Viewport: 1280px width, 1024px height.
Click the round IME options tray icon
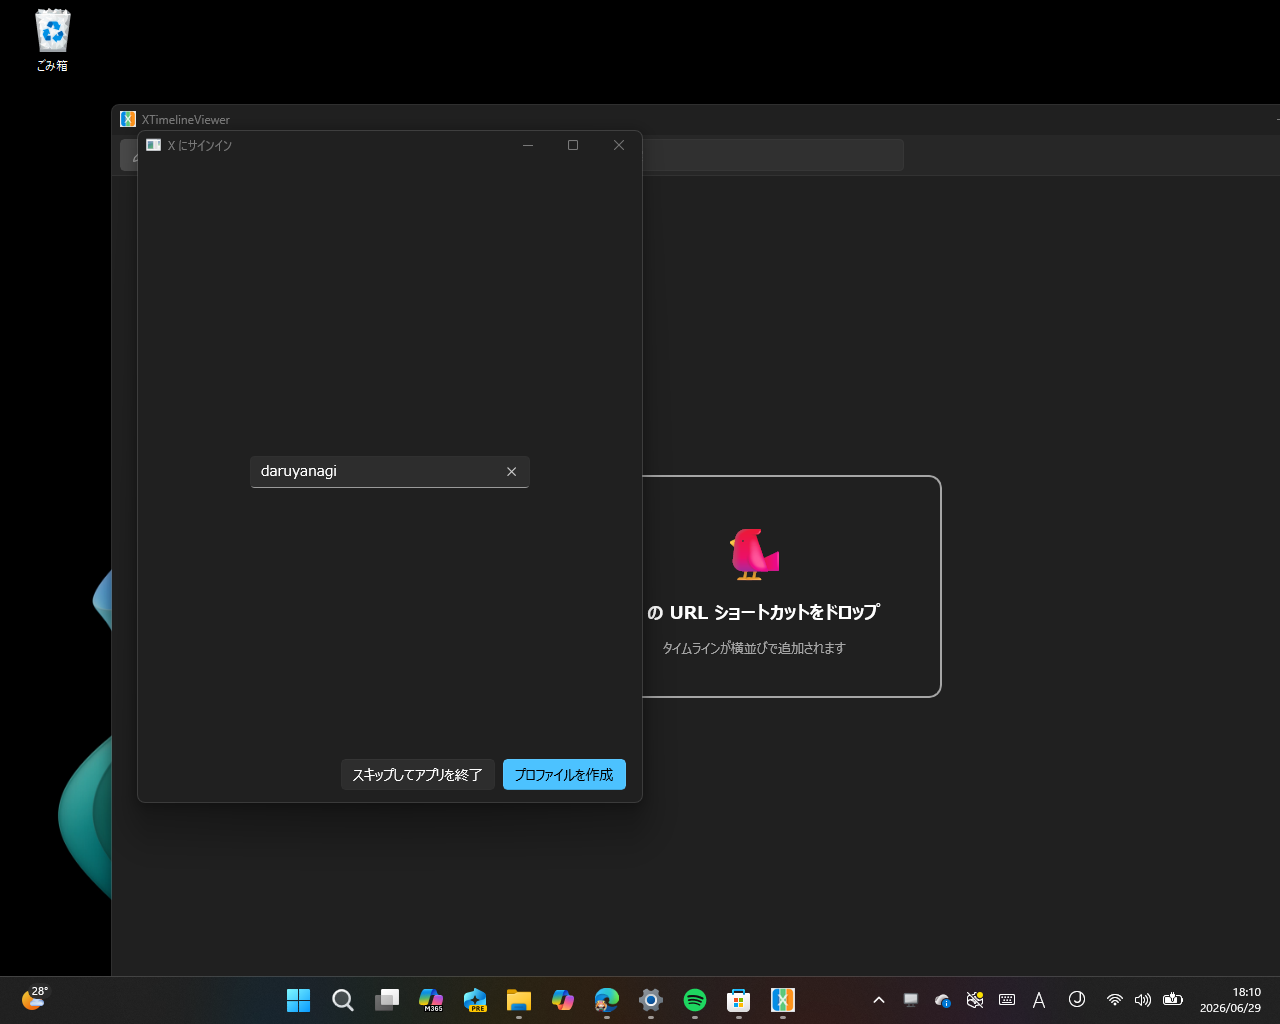pos(1077,999)
